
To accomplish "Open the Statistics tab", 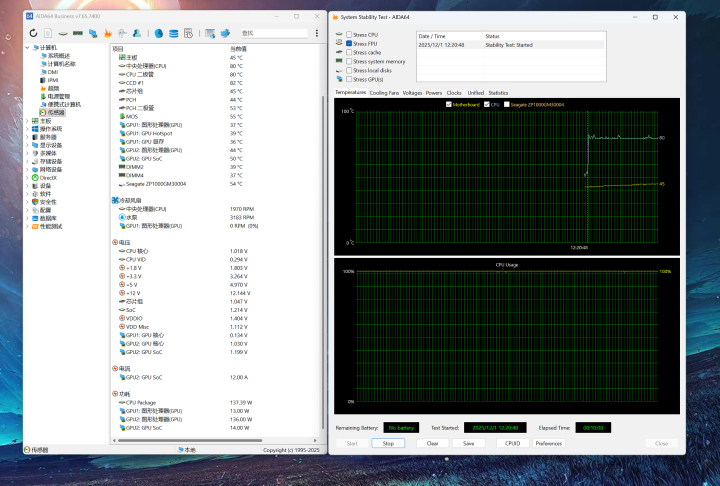I will tap(498, 92).
